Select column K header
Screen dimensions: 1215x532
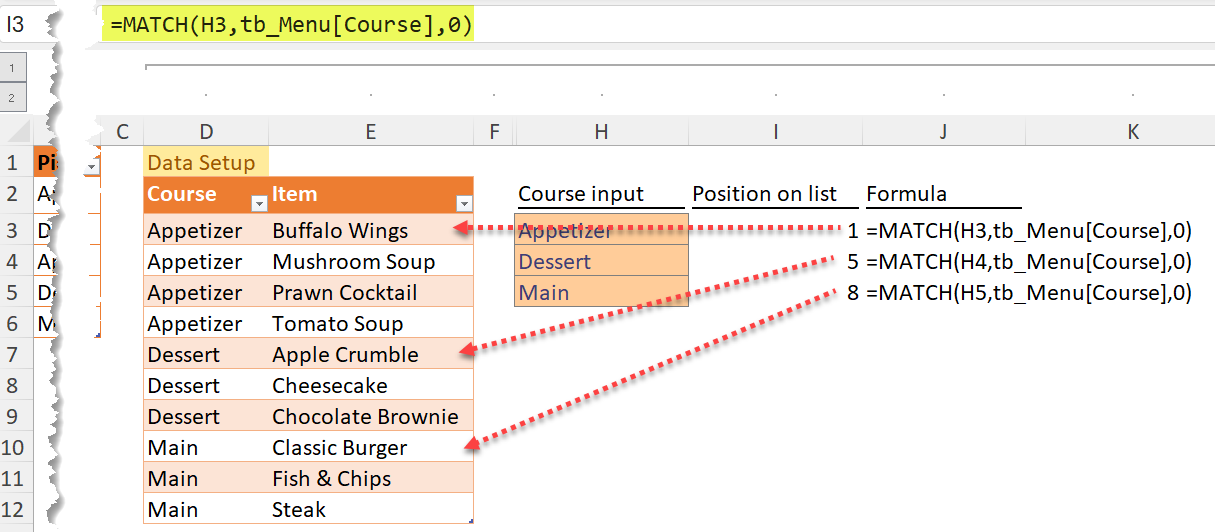point(1132,131)
